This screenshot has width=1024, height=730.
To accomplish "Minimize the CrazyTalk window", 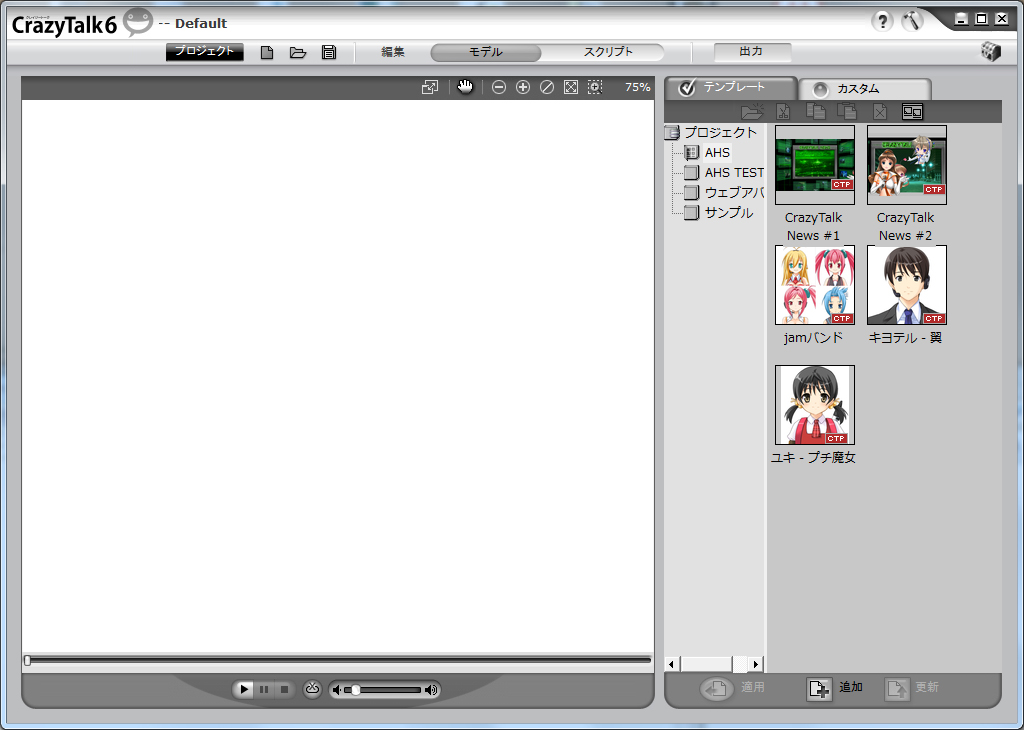I will coord(961,19).
